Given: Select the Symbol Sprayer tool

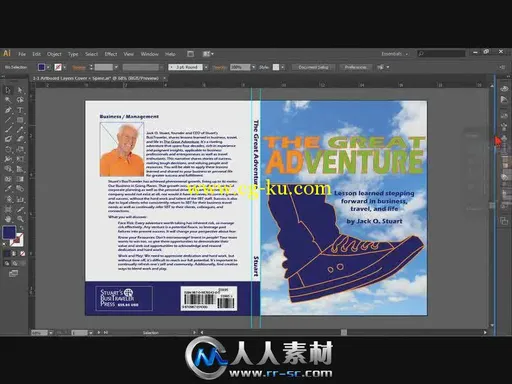Looking at the screenshot, I should (8, 199).
